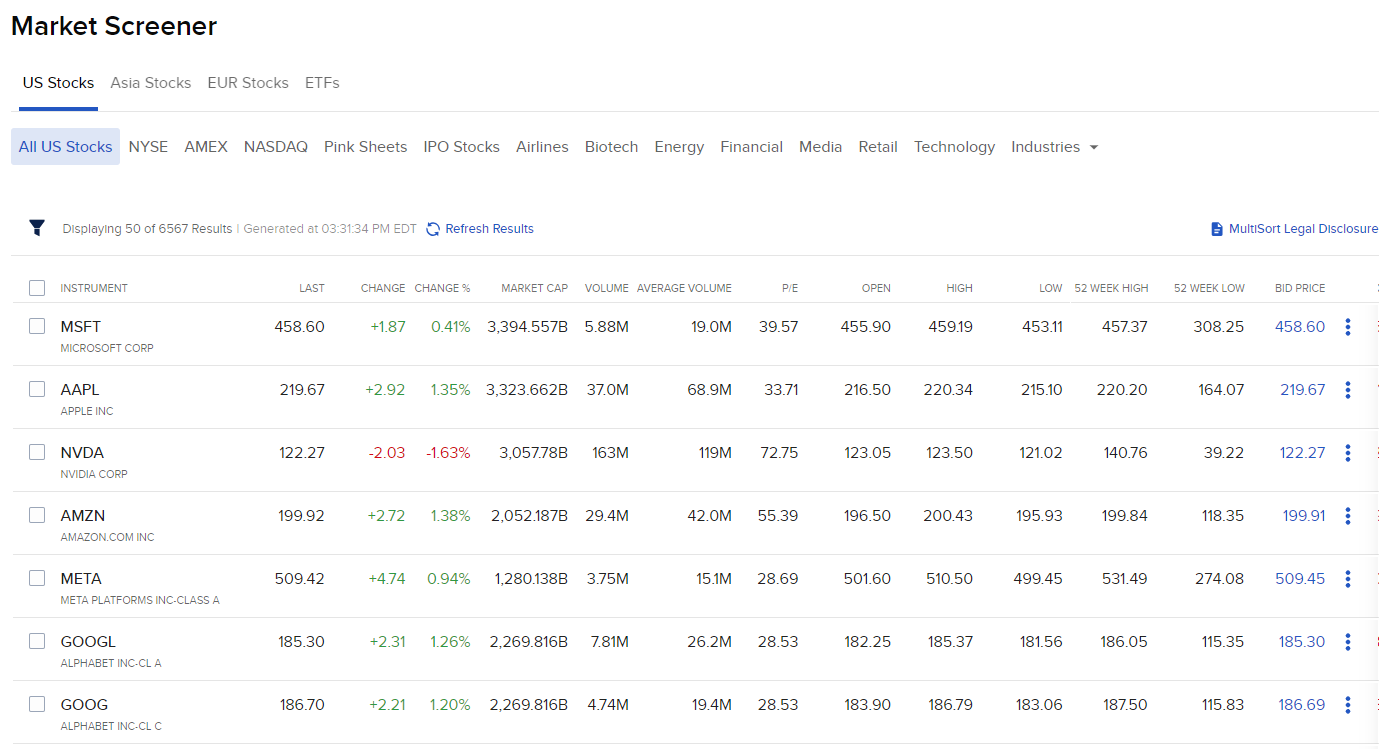Click the filter funnel icon
This screenshot has width=1386, height=749.
37,228
